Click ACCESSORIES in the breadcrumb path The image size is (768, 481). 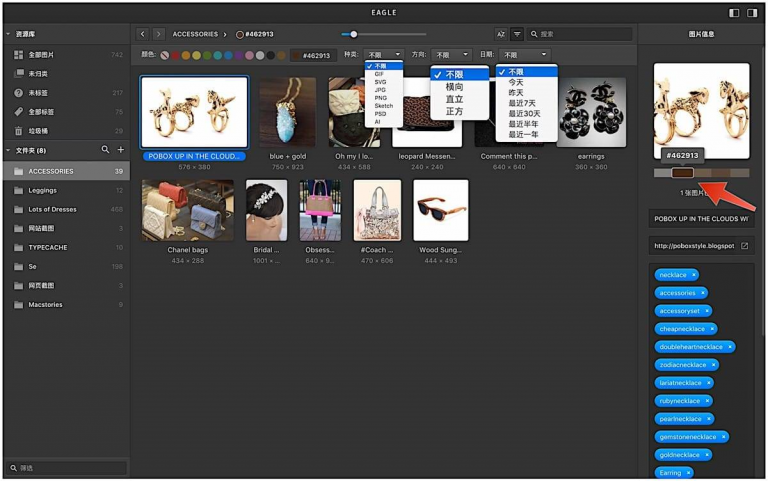click(195, 34)
